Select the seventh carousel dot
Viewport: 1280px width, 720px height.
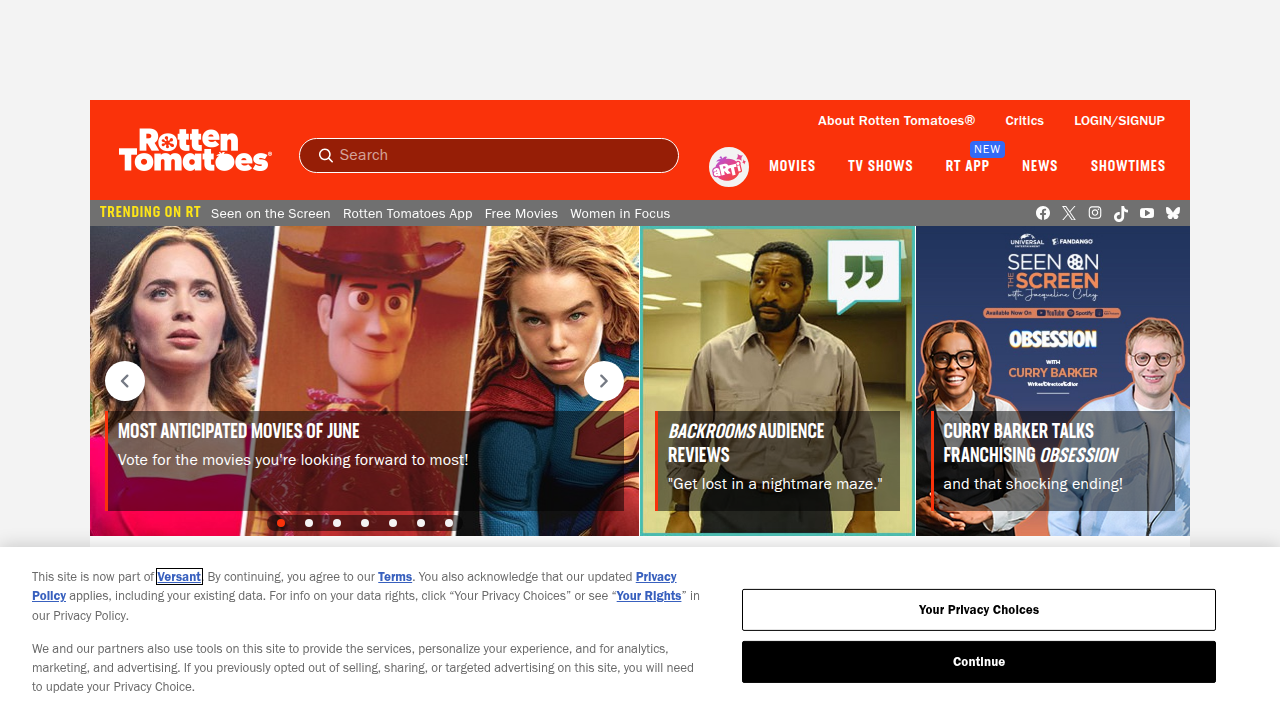[x=449, y=523]
